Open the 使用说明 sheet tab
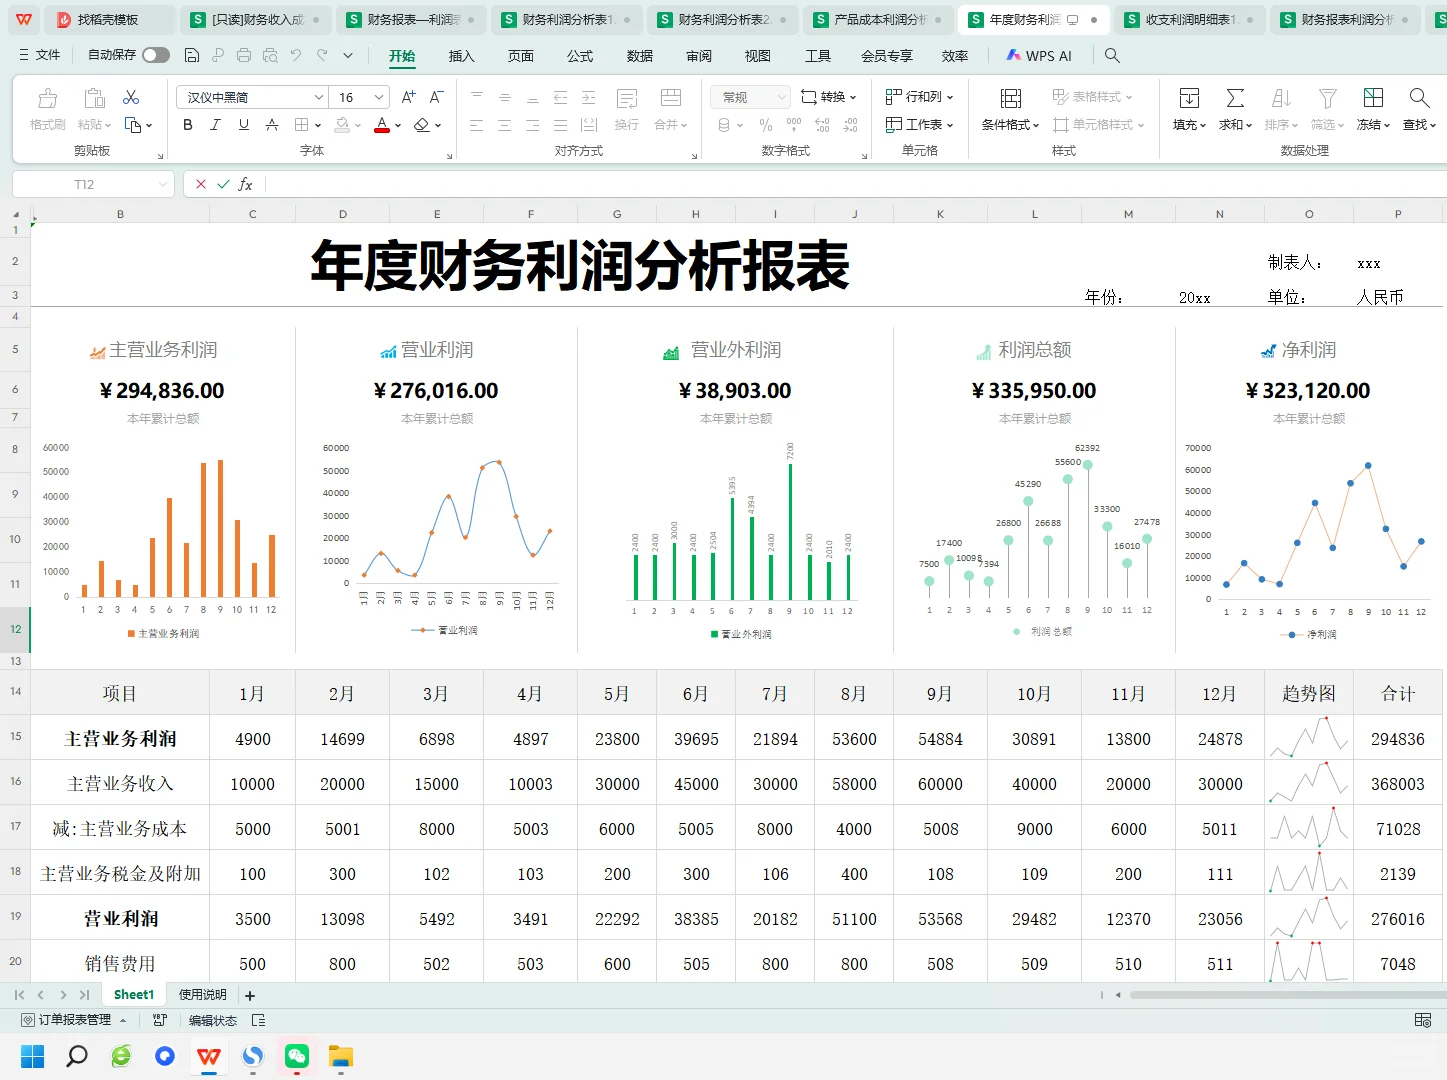Screen dimensions: 1447x1080 203,995
